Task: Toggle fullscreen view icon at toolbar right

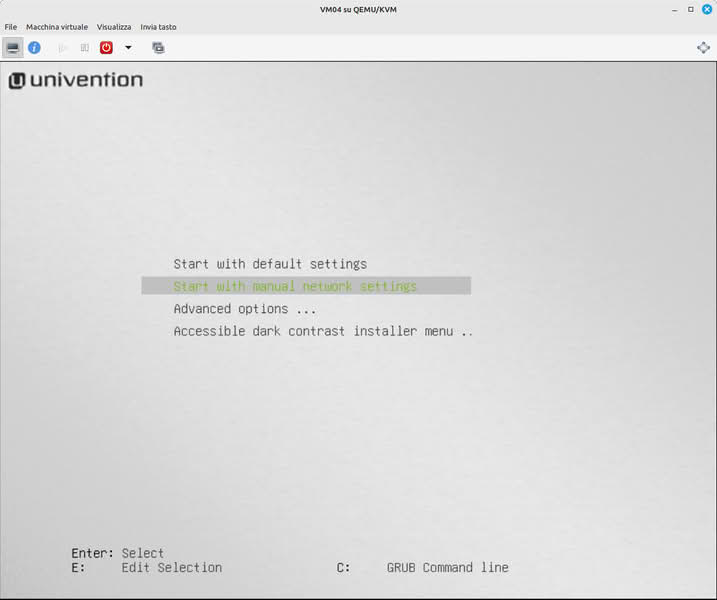Action: pos(703,48)
